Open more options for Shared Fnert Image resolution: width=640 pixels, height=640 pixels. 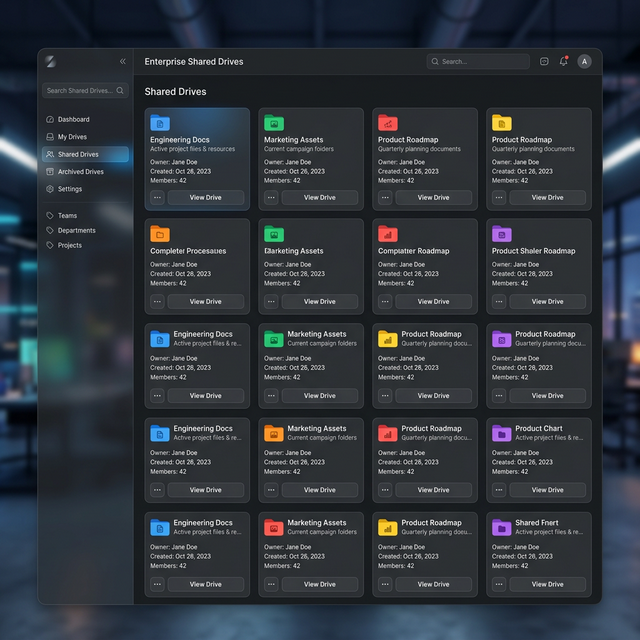pyautogui.click(x=499, y=584)
